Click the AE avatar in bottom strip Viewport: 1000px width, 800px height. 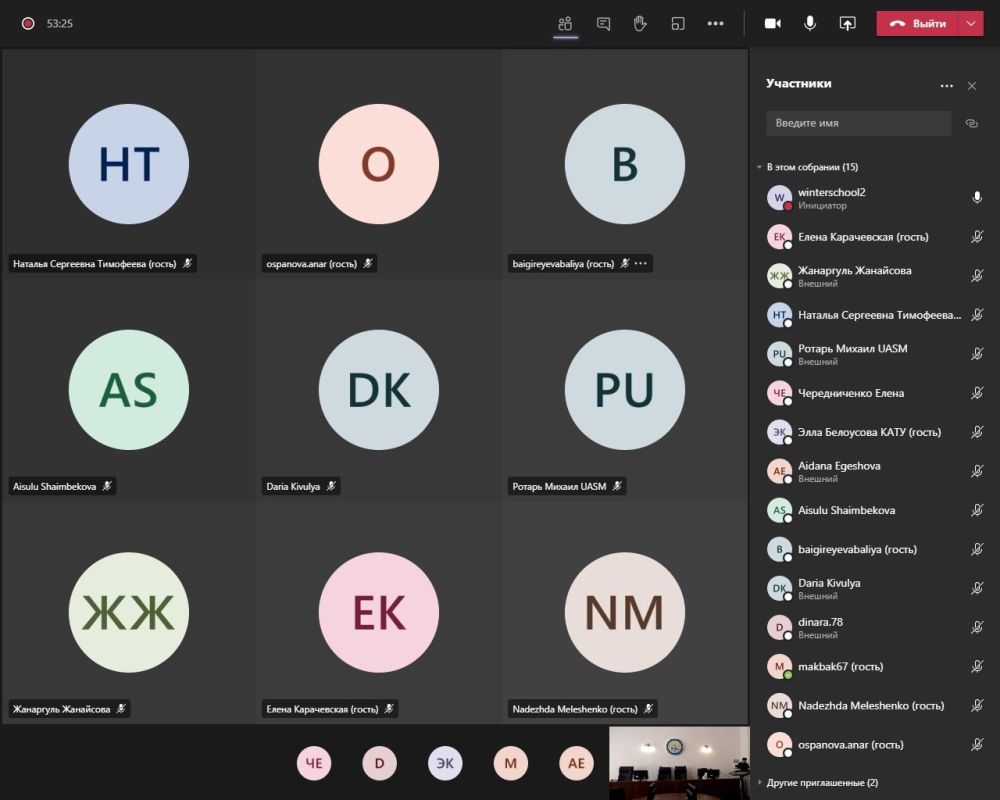577,763
